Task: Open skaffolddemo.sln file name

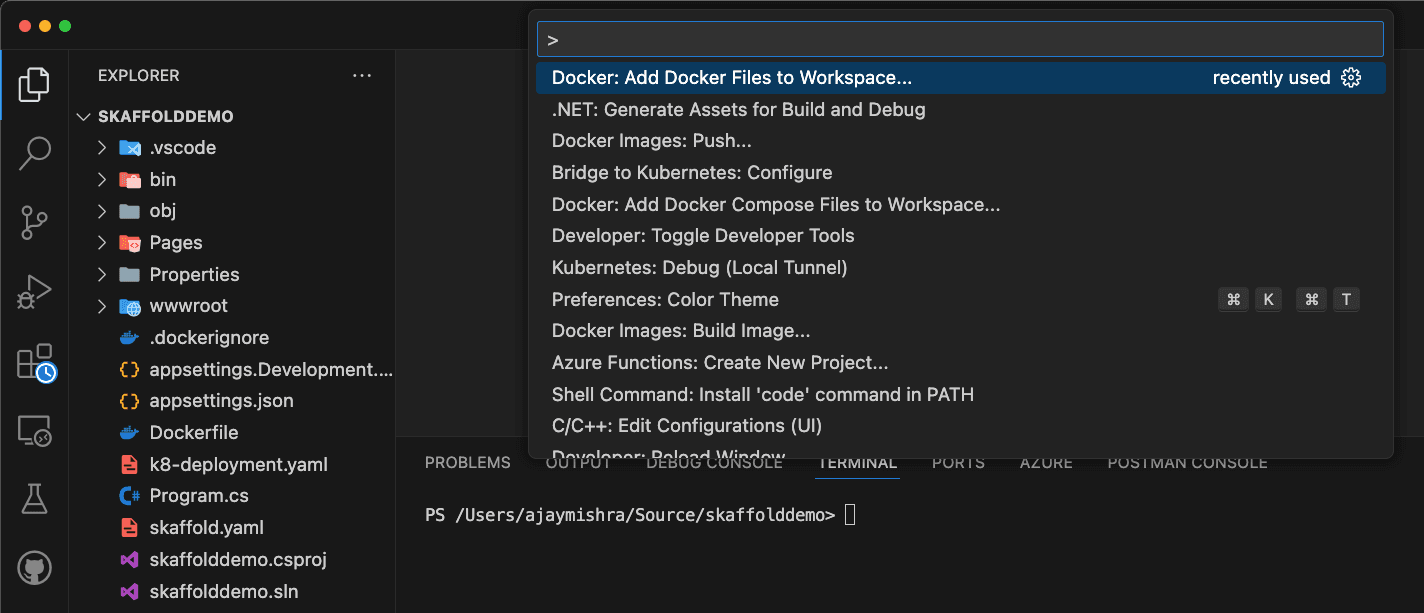Action: point(223,591)
